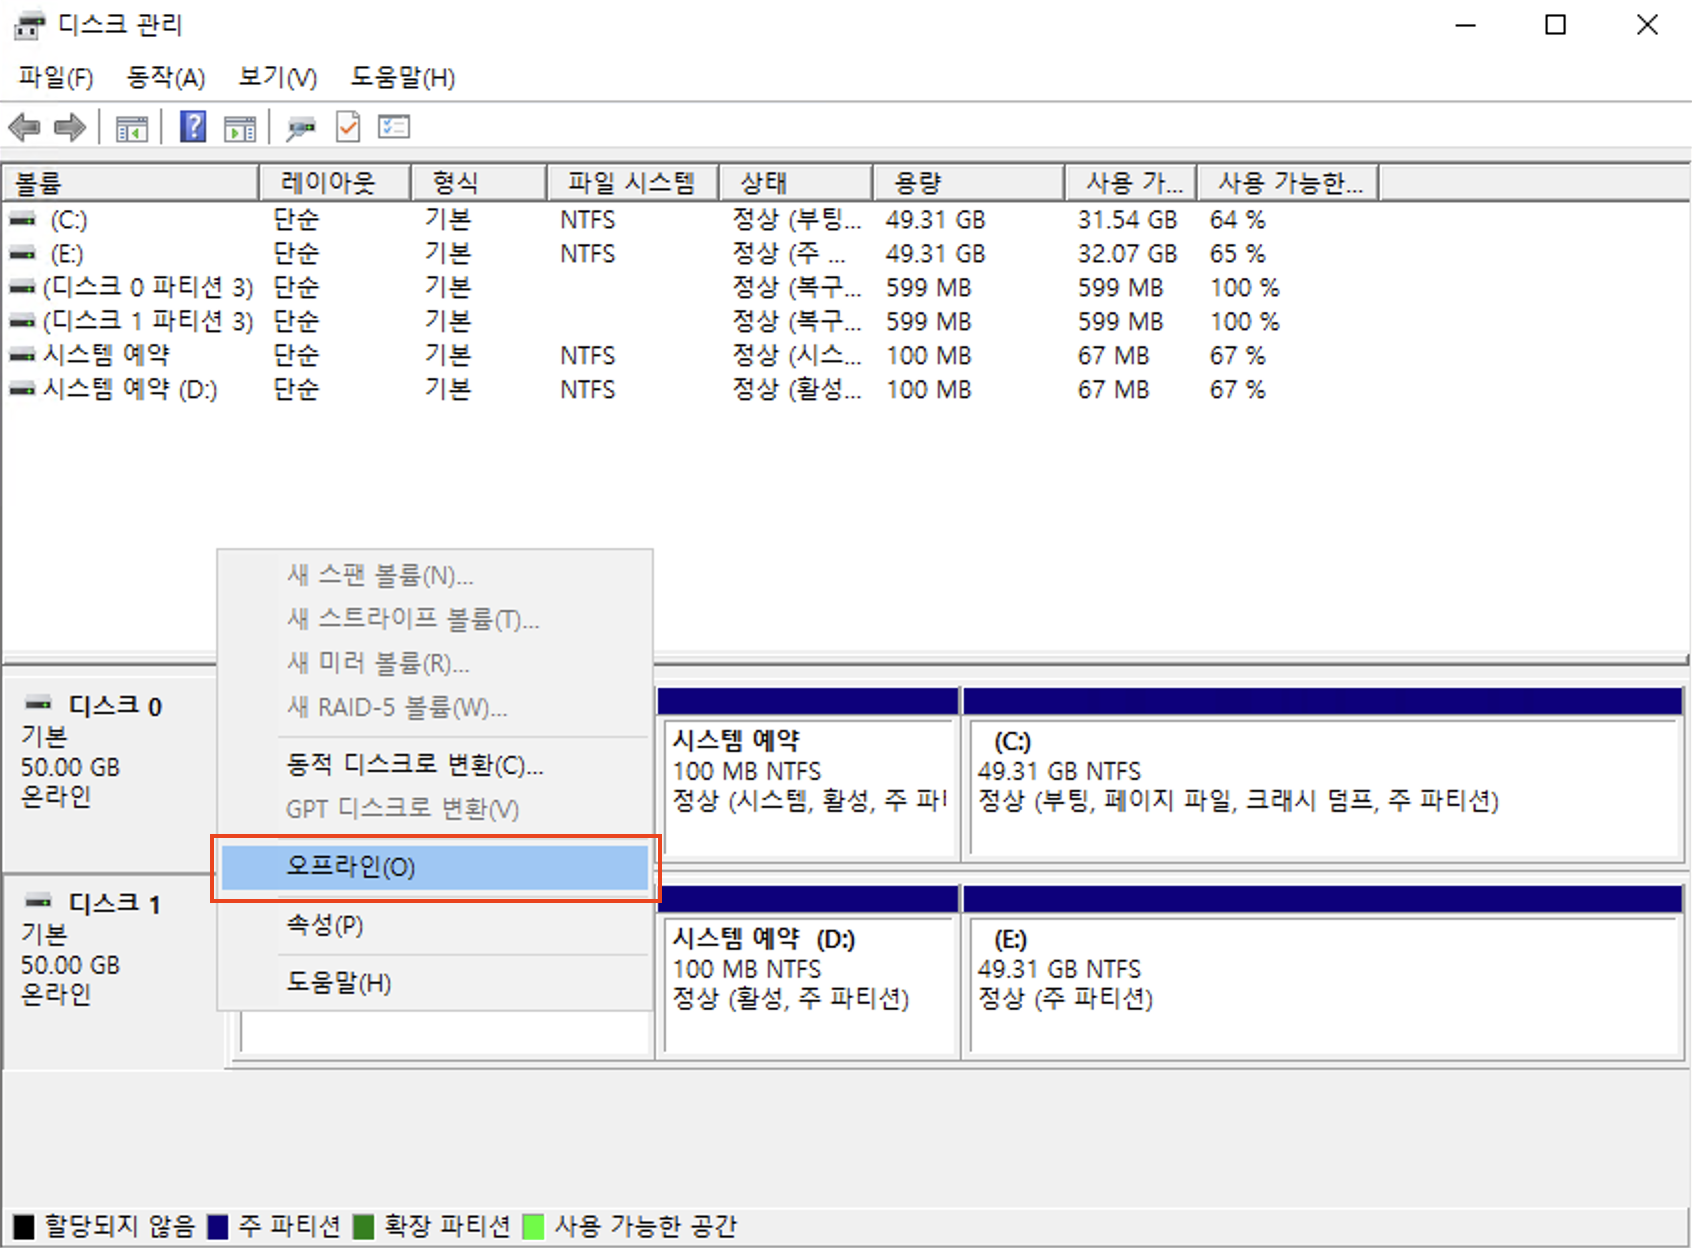Image resolution: width=1692 pixels, height=1248 pixels.
Task: Open the 보기(V) menu
Action: click(x=278, y=77)
